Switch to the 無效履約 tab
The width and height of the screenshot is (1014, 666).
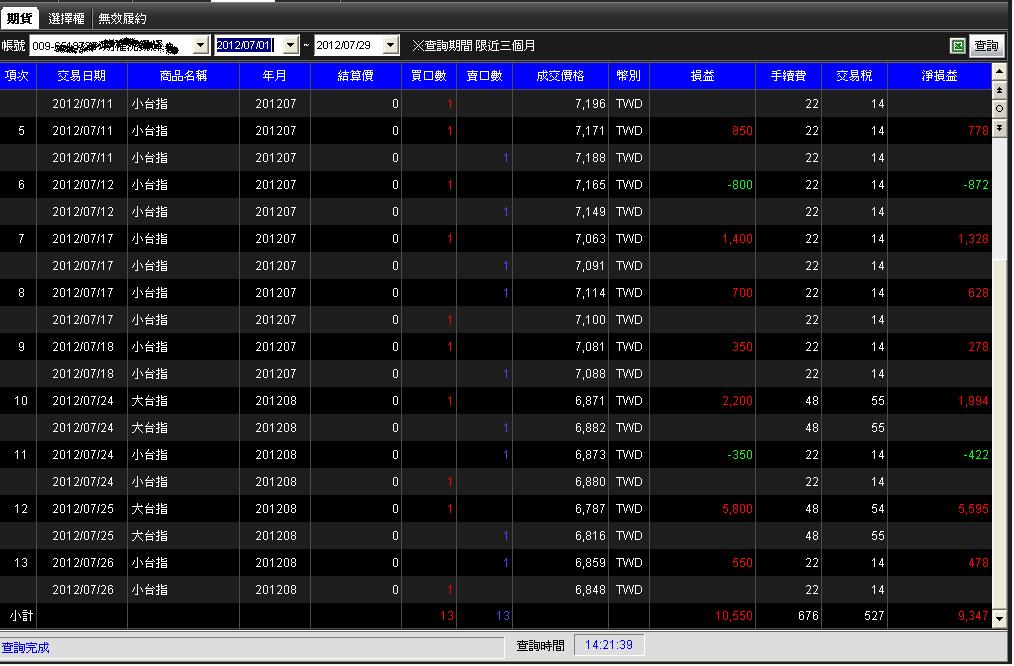[x=122, y=18]
